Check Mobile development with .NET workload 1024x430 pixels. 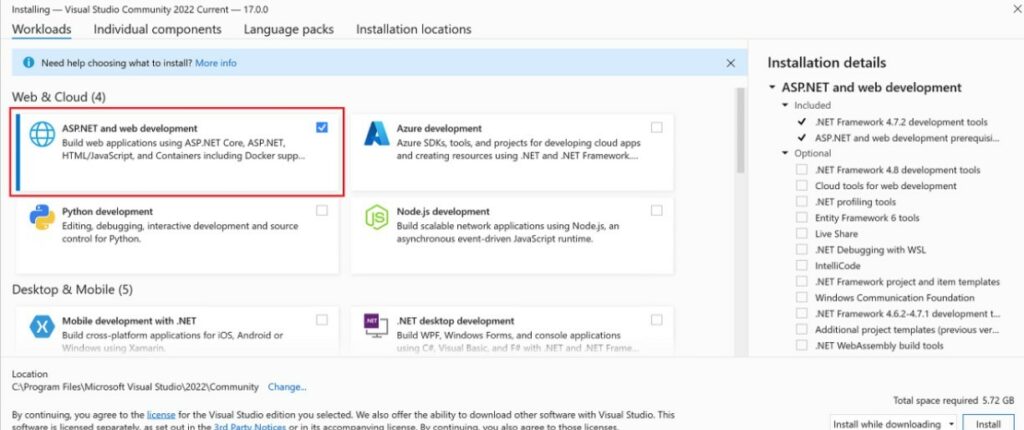pos(321,320)
